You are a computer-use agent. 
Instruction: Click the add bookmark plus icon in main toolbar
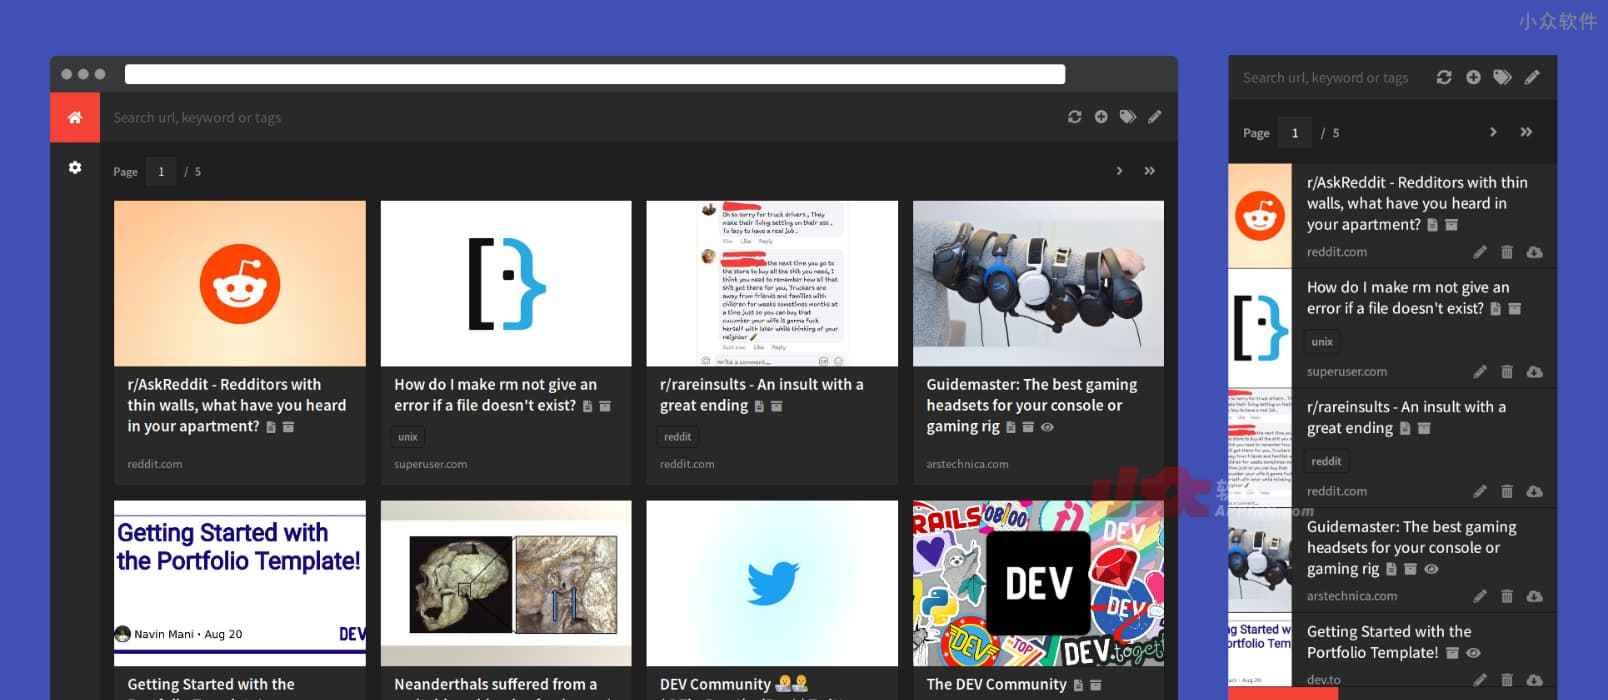tap(1101, 117)
